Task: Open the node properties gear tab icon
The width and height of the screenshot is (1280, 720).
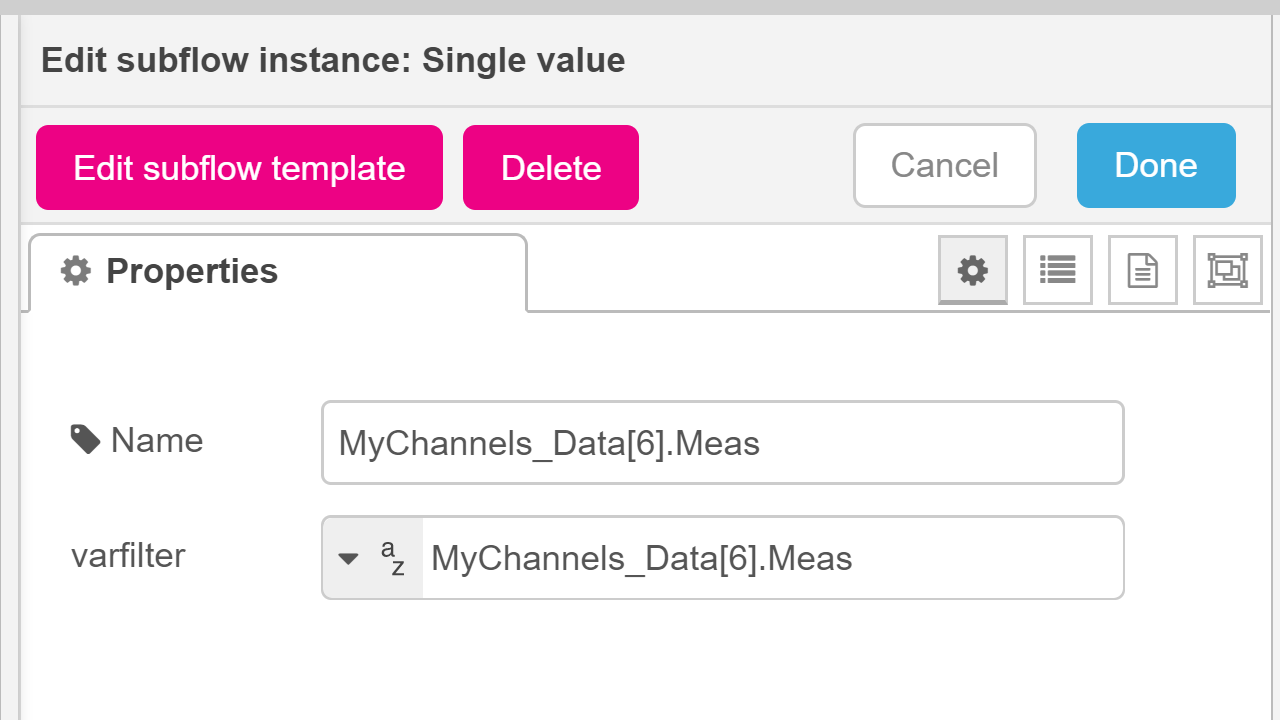Action: coord(972,270)
